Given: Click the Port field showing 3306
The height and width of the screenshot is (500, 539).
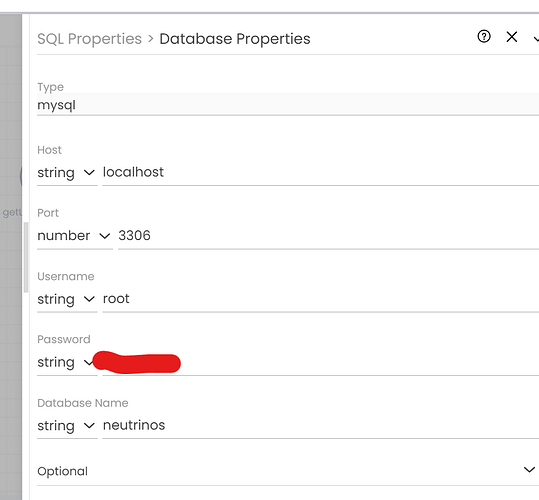Looking at the screenshot, I should (x=328, y=236).
